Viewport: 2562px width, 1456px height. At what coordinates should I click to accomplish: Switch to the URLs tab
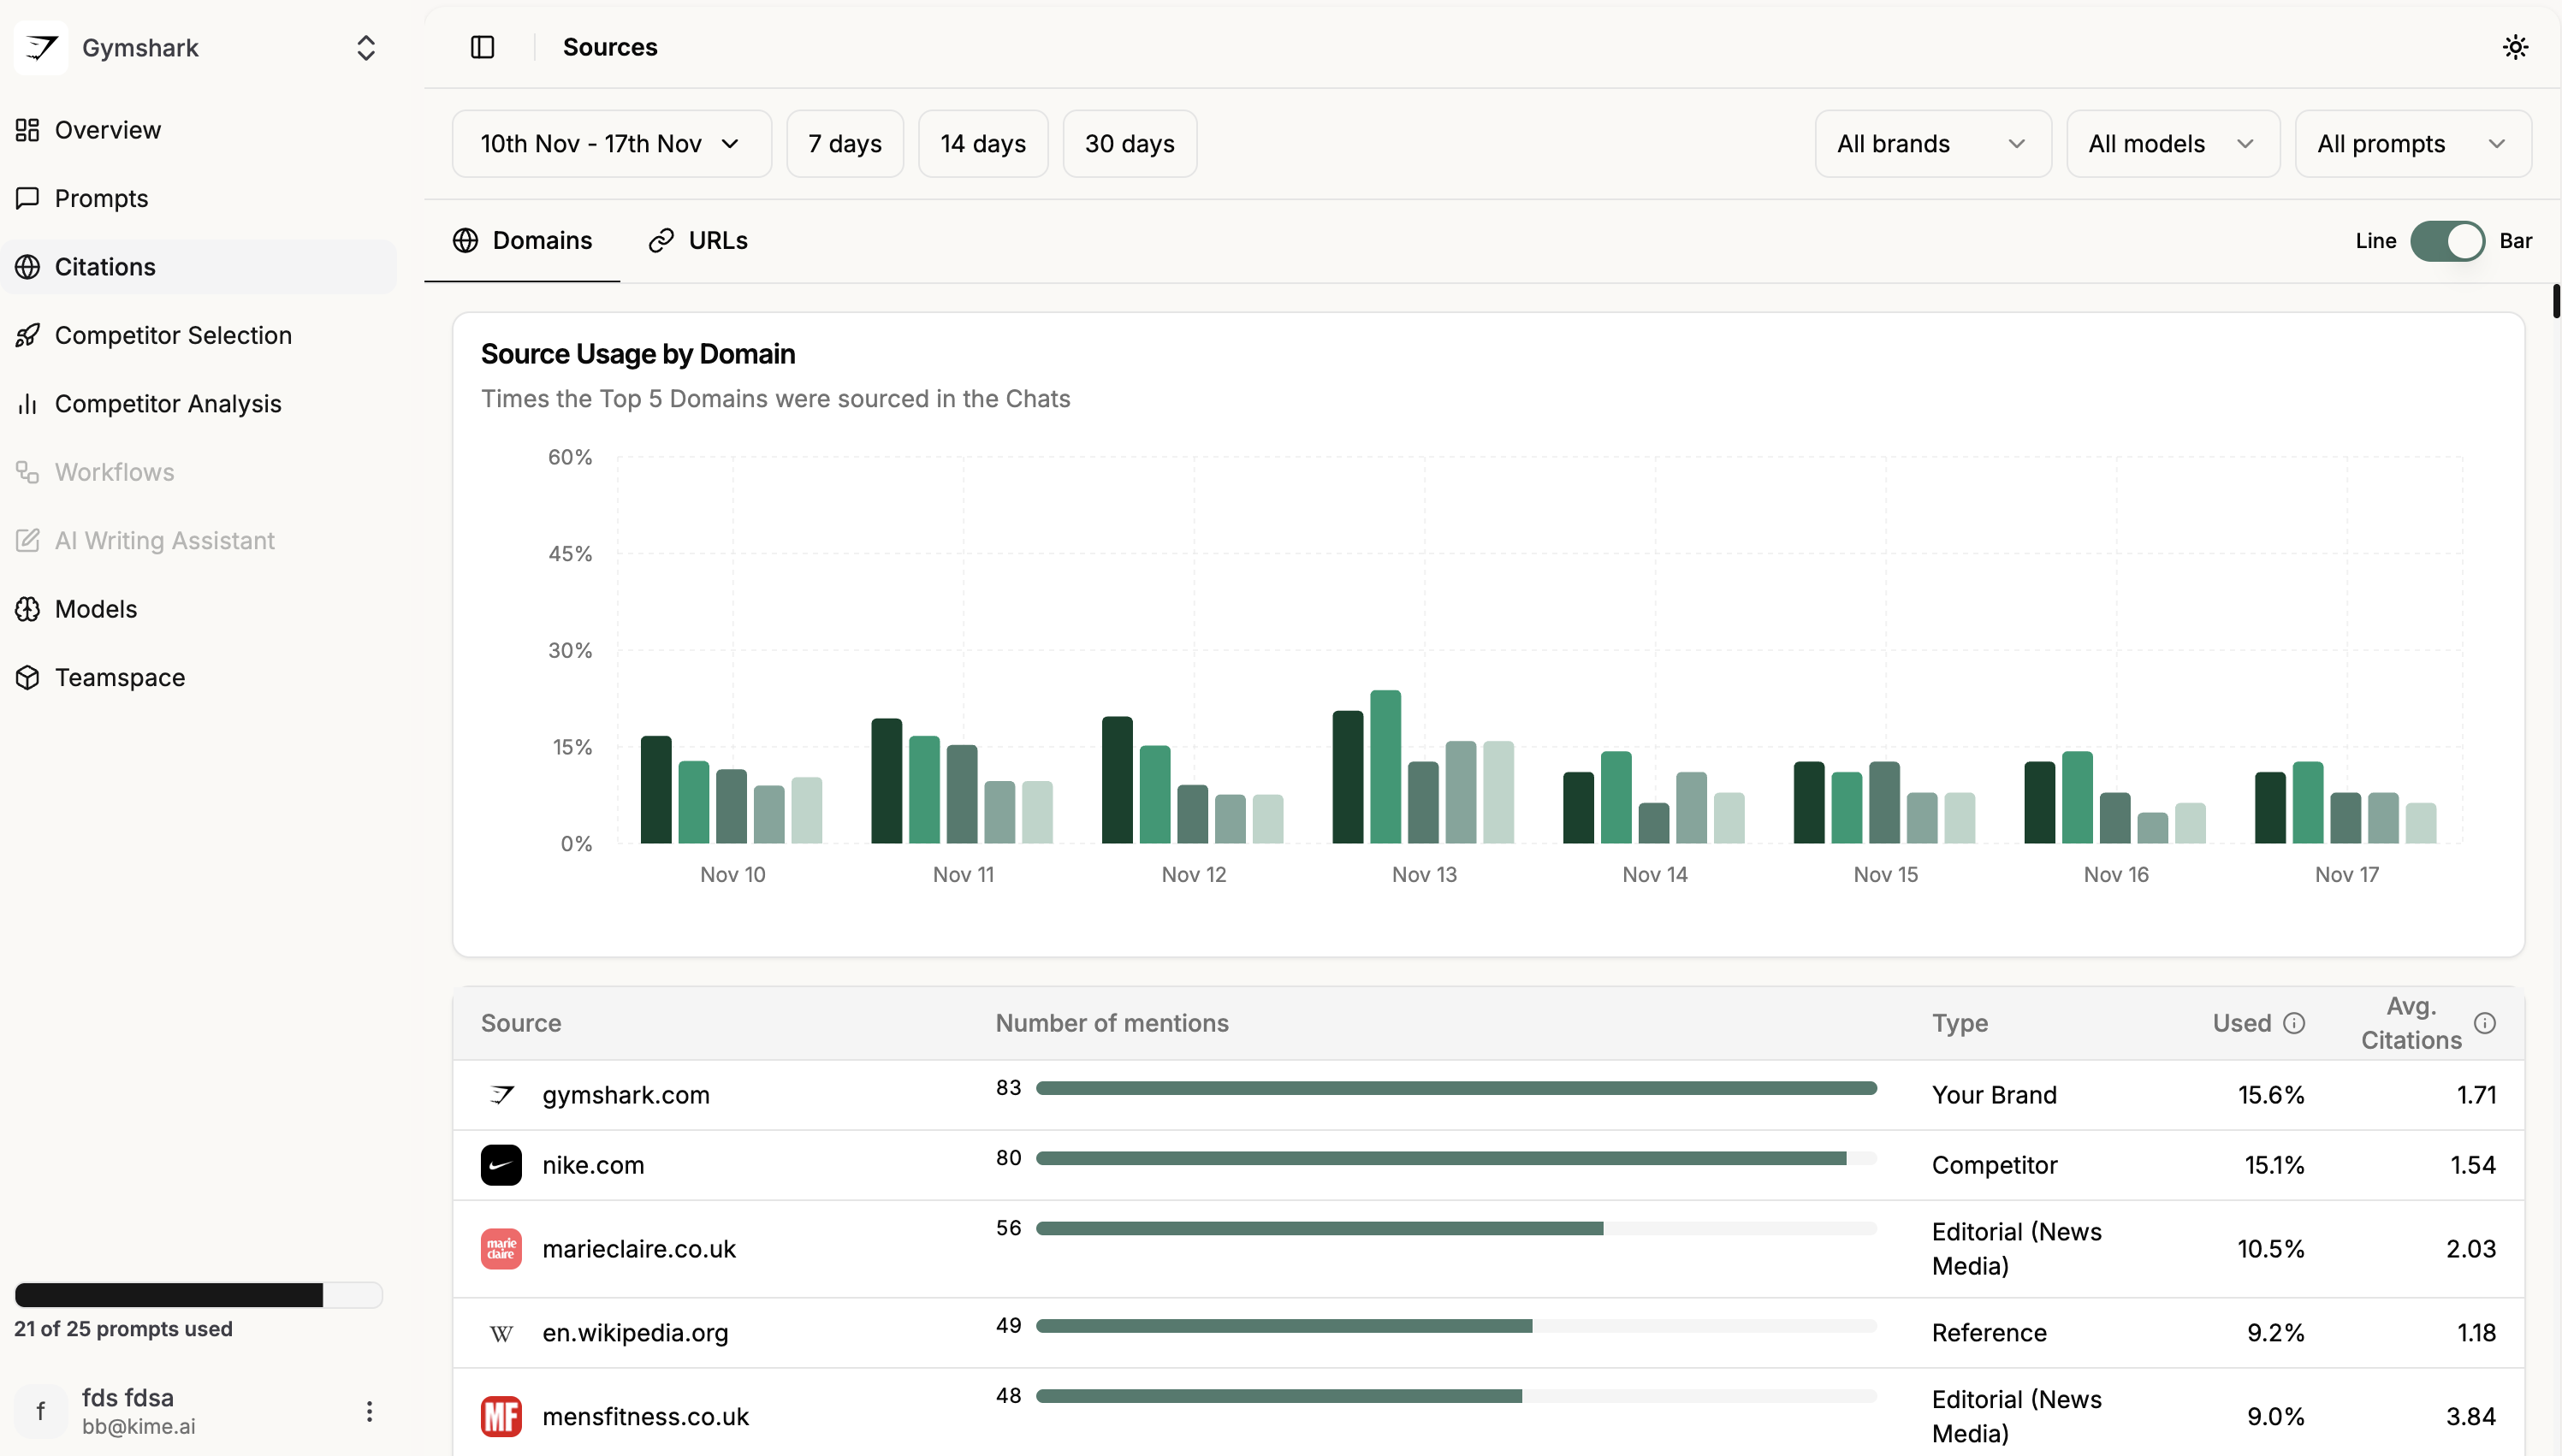(699, 241)
